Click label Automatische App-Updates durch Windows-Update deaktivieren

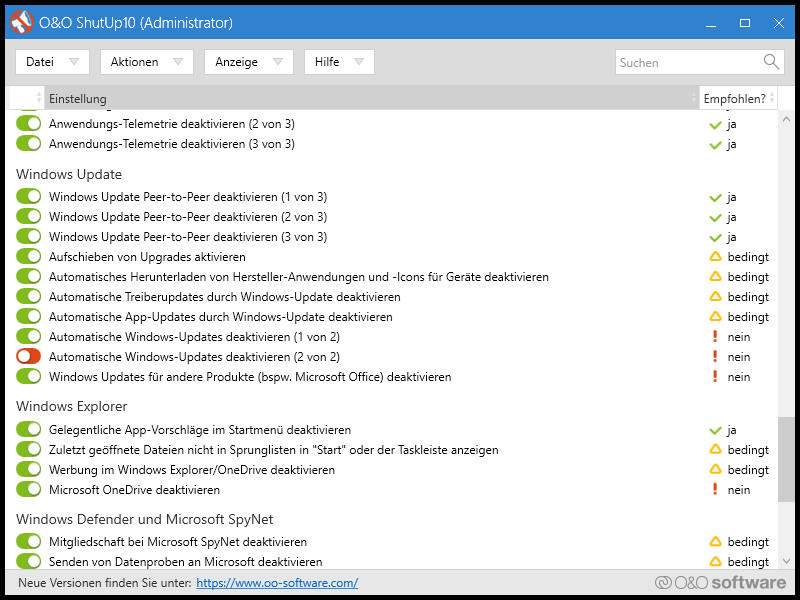click(221, 316)
